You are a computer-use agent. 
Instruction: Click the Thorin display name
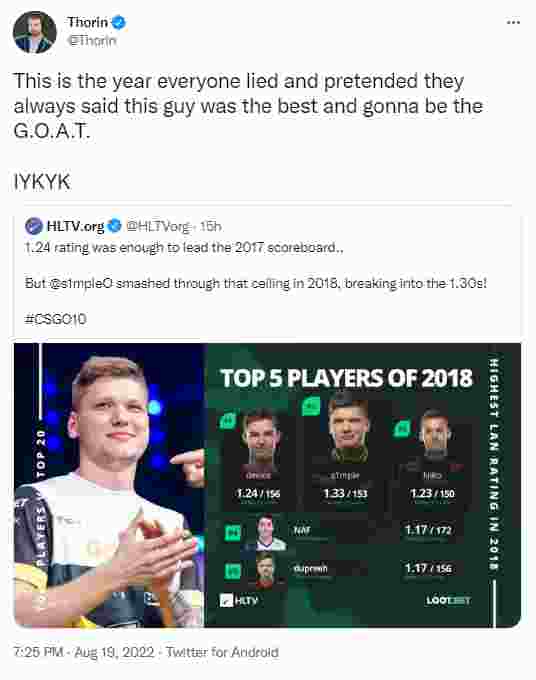(88, 22)
